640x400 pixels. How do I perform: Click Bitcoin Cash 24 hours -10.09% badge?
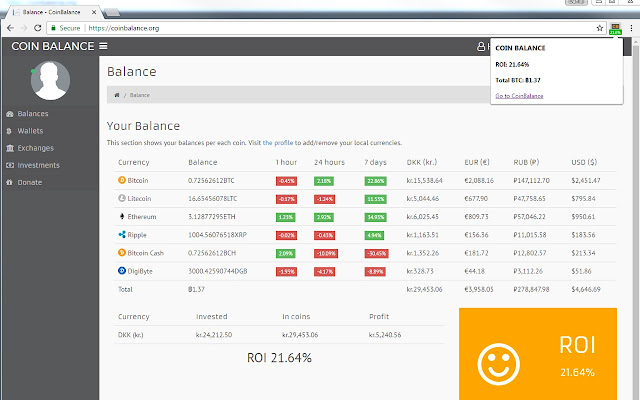(326, 253)
